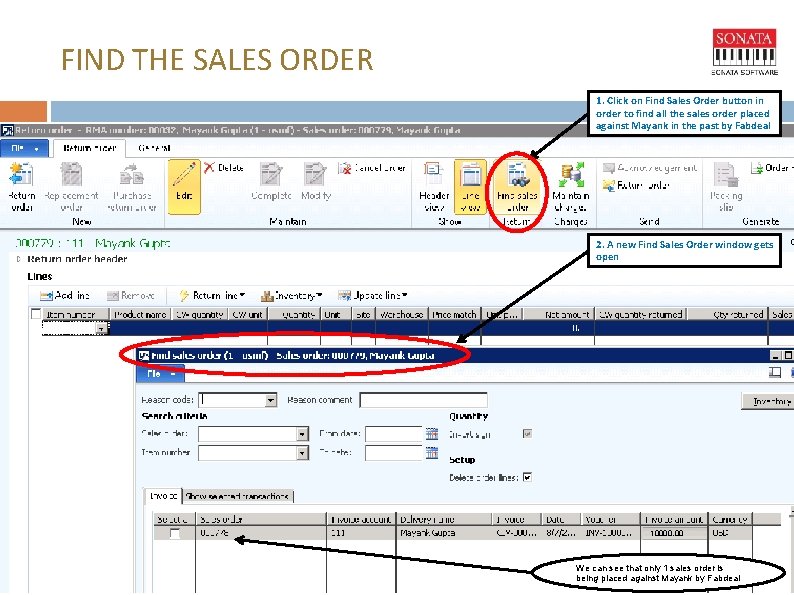Click the Replacement order icon
The height and width of the screenshot is (595, 794).
point(71,174)
